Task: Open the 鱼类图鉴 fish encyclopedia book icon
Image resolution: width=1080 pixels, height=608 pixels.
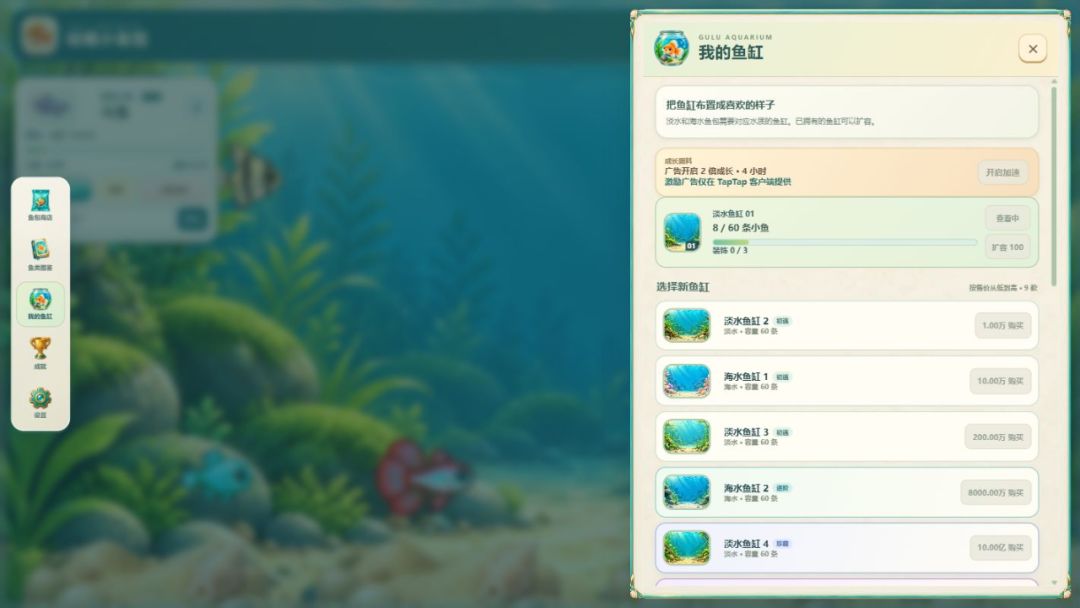Action: 40,254
